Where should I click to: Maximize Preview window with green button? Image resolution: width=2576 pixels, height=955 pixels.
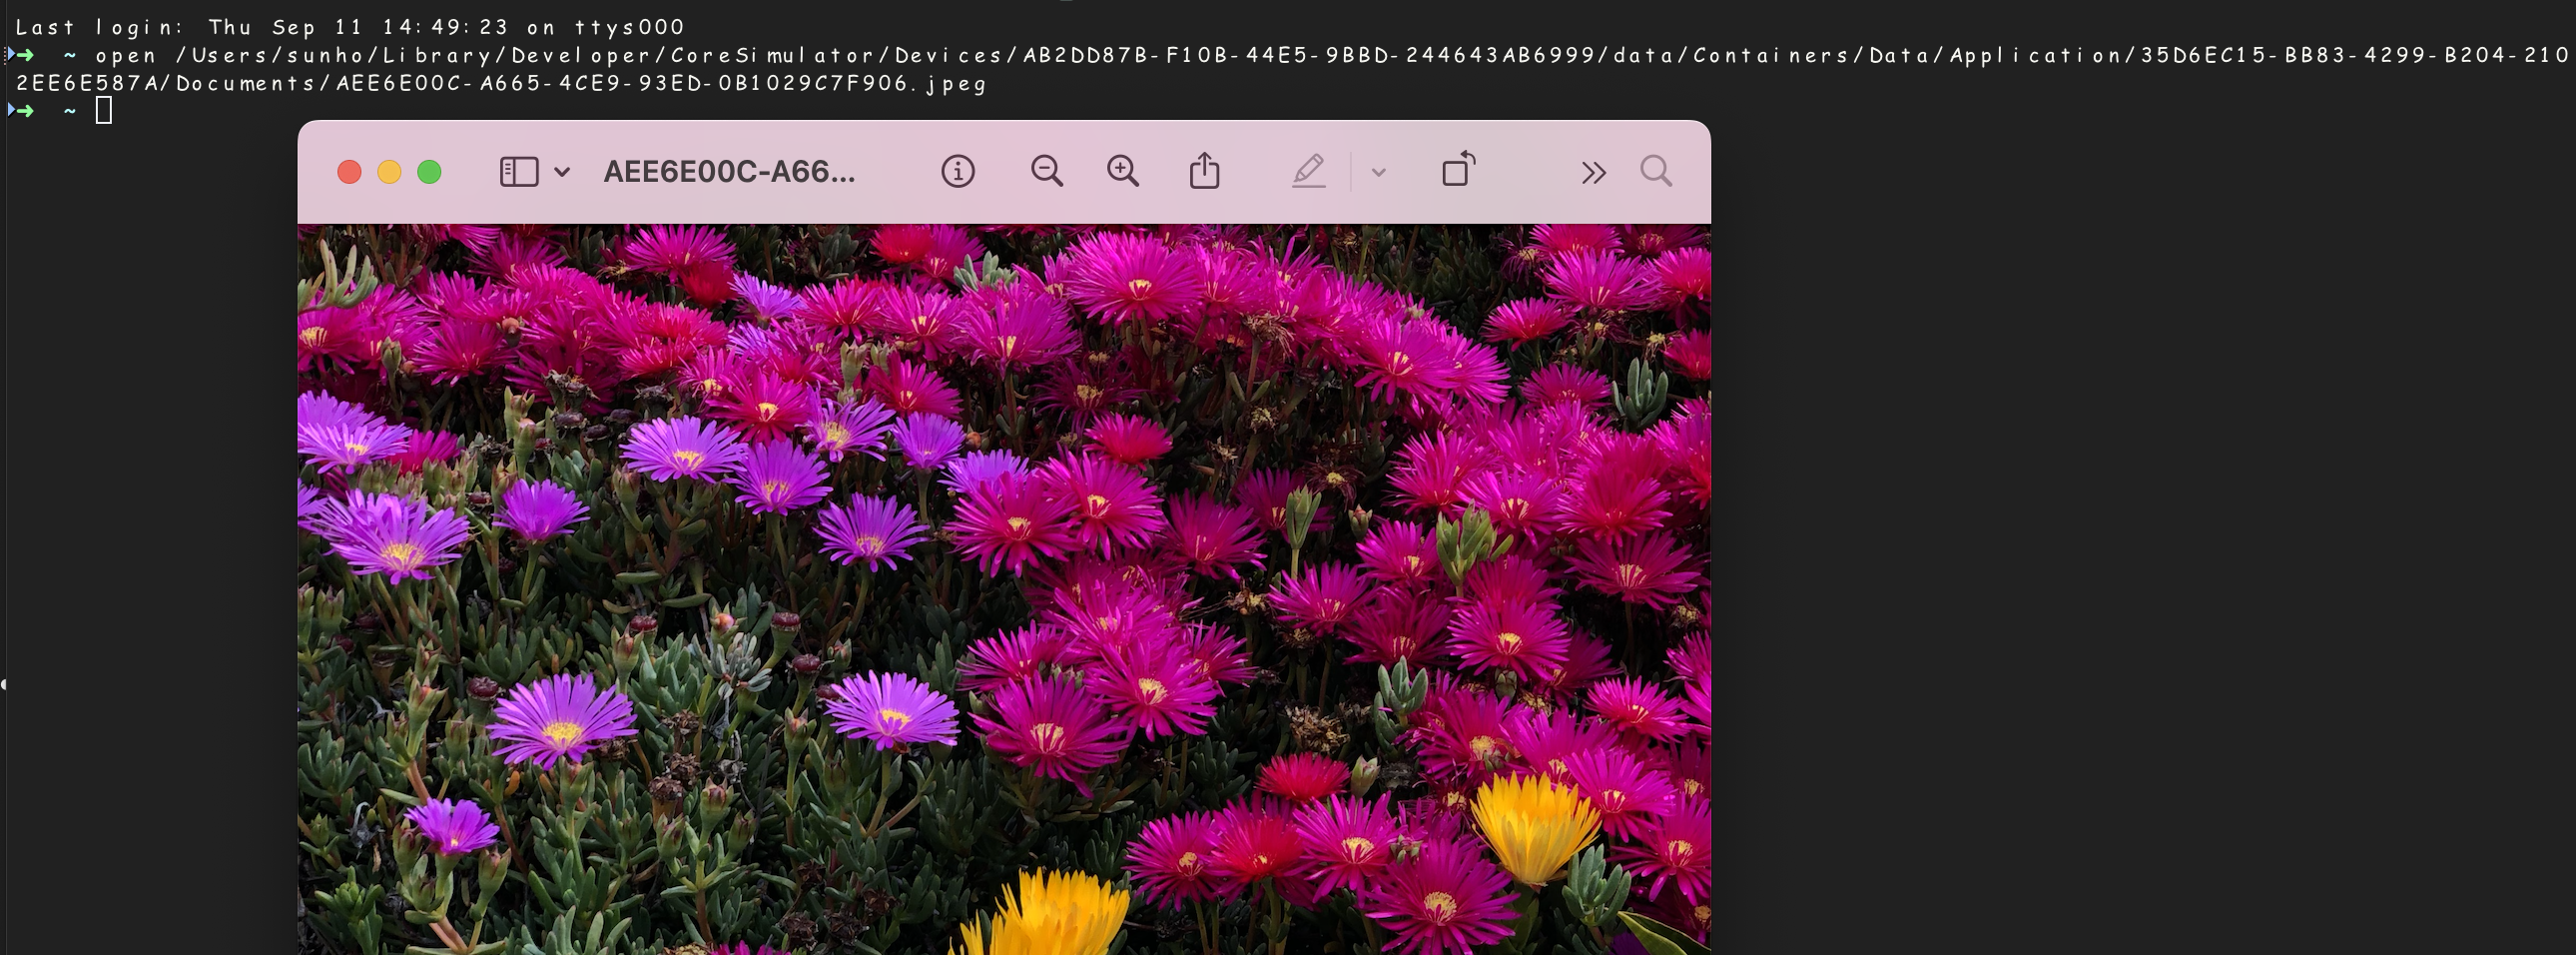(429, 172)
